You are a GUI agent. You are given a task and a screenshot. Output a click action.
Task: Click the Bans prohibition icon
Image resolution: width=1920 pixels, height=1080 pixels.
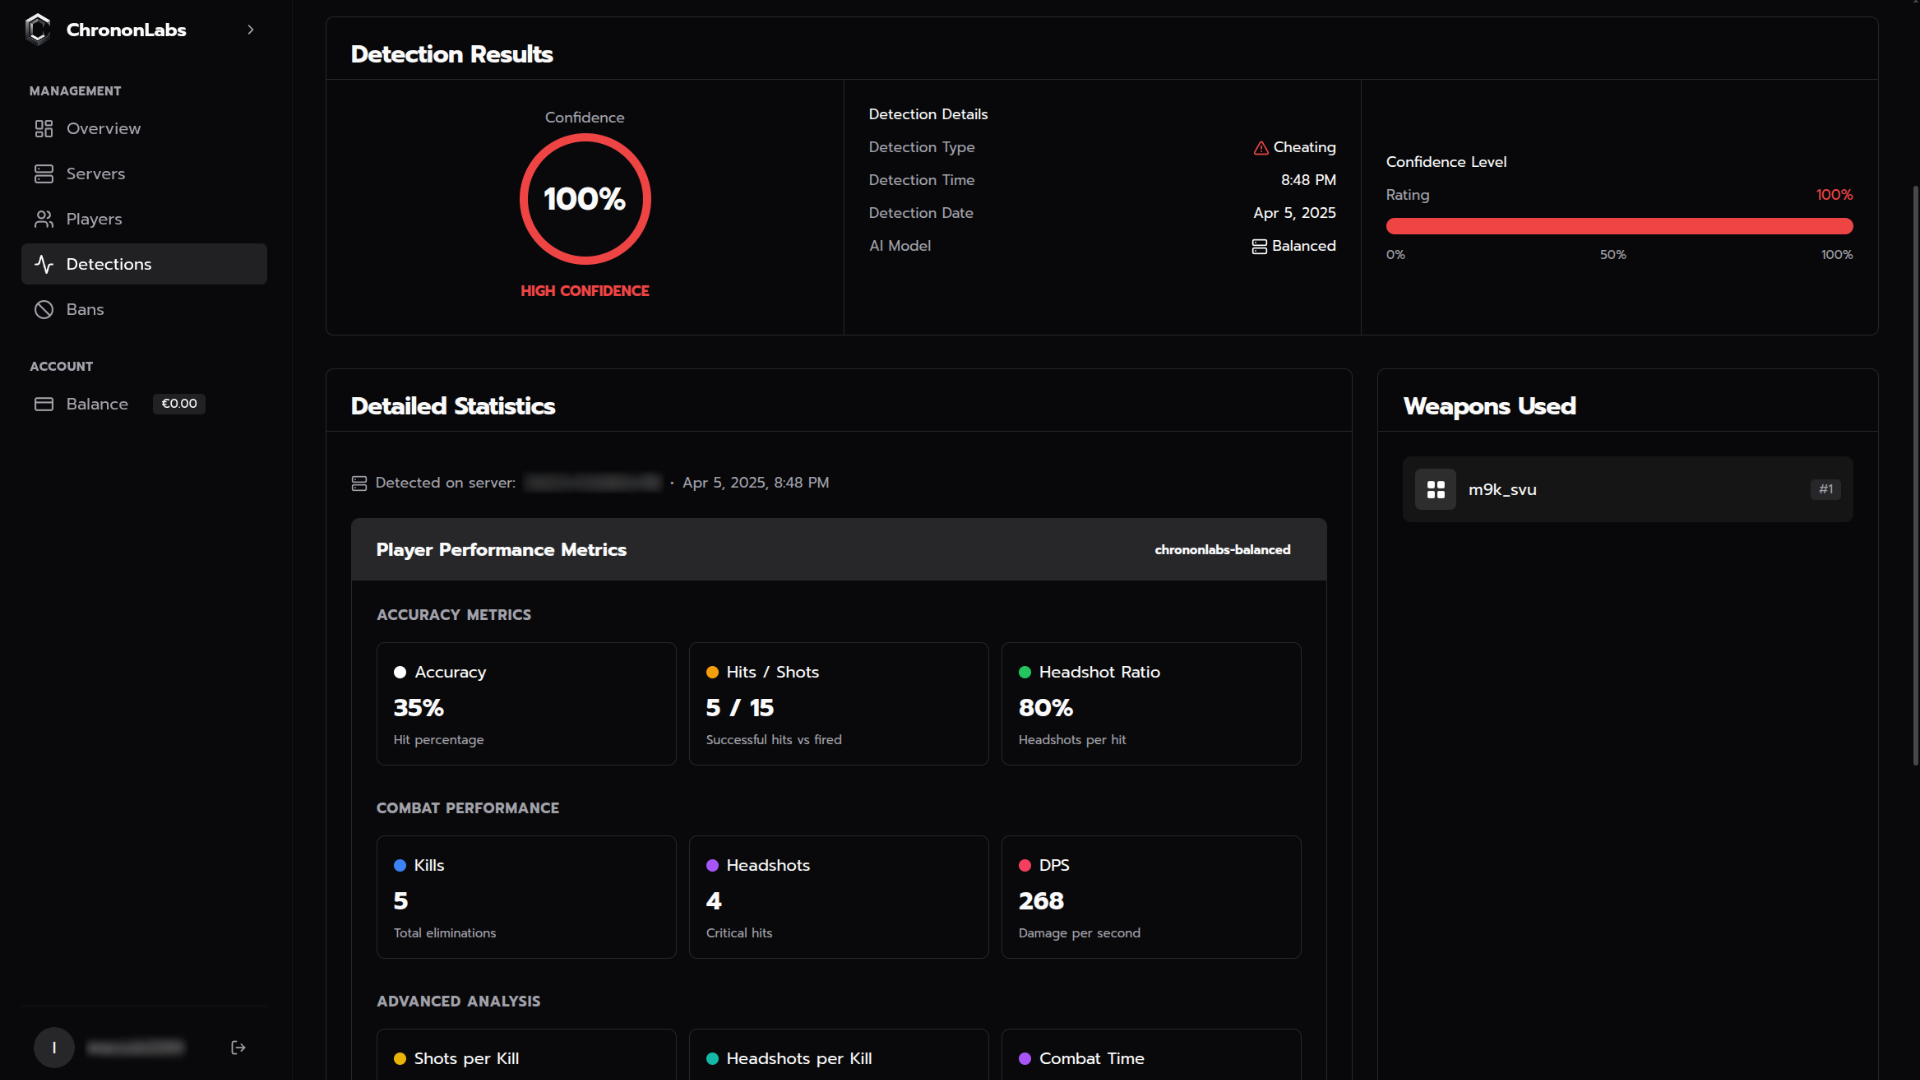pos(43,309)
